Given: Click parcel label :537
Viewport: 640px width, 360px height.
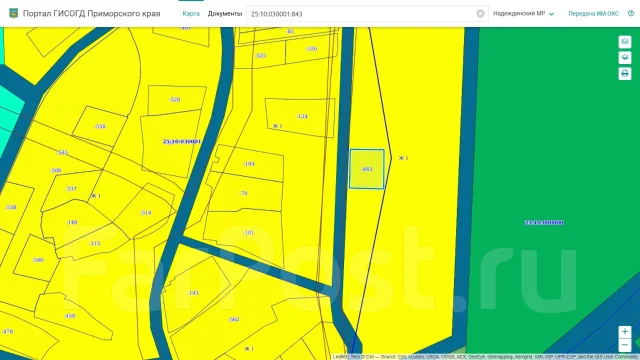Looking at the screenshot, I should click(71, 189).
